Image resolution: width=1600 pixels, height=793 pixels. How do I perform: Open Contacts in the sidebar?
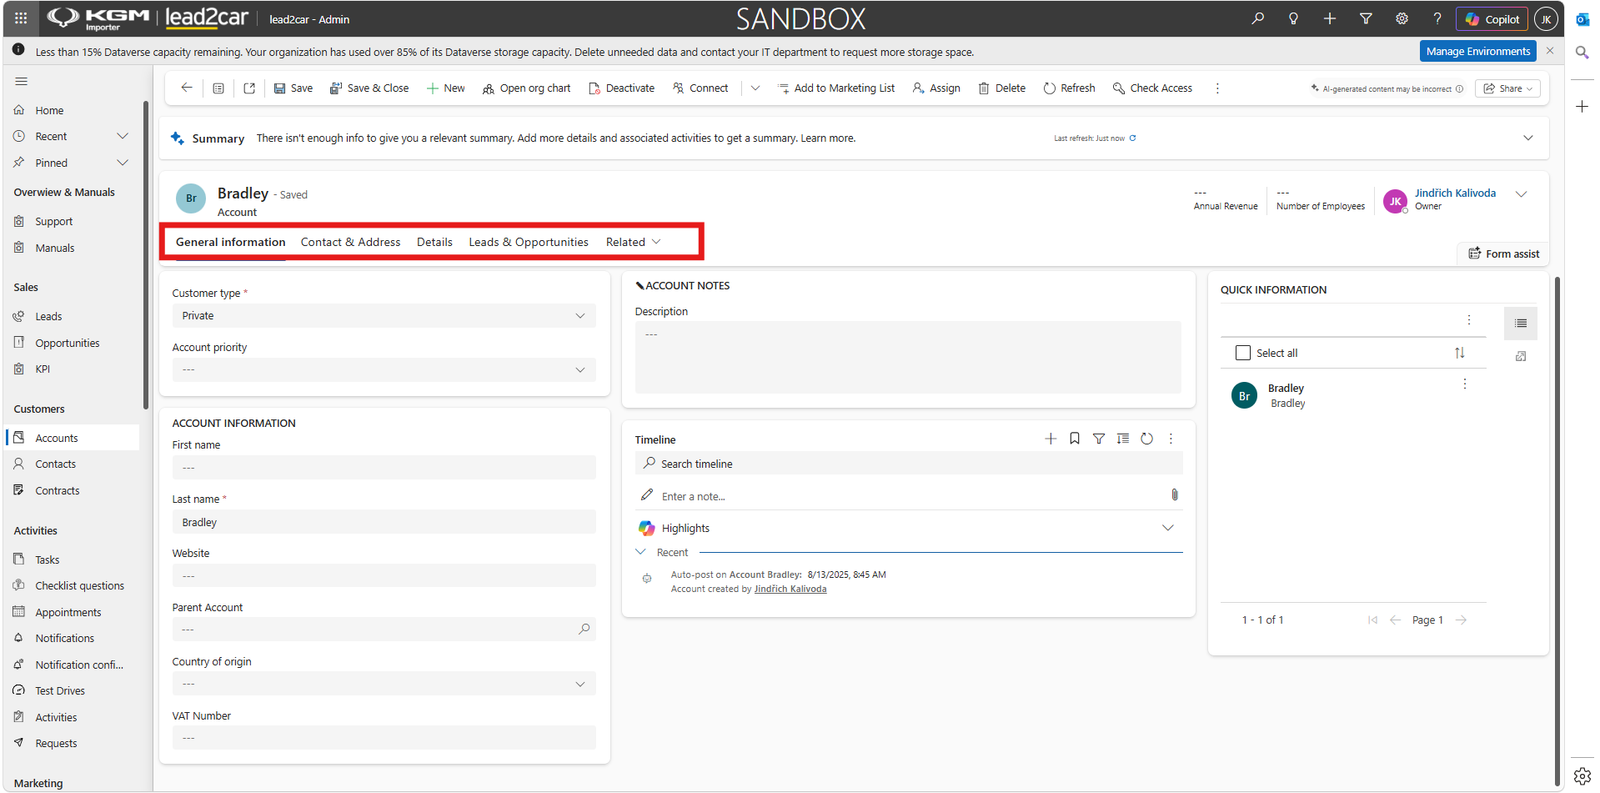pyautogui.click(x=55, y=464)
